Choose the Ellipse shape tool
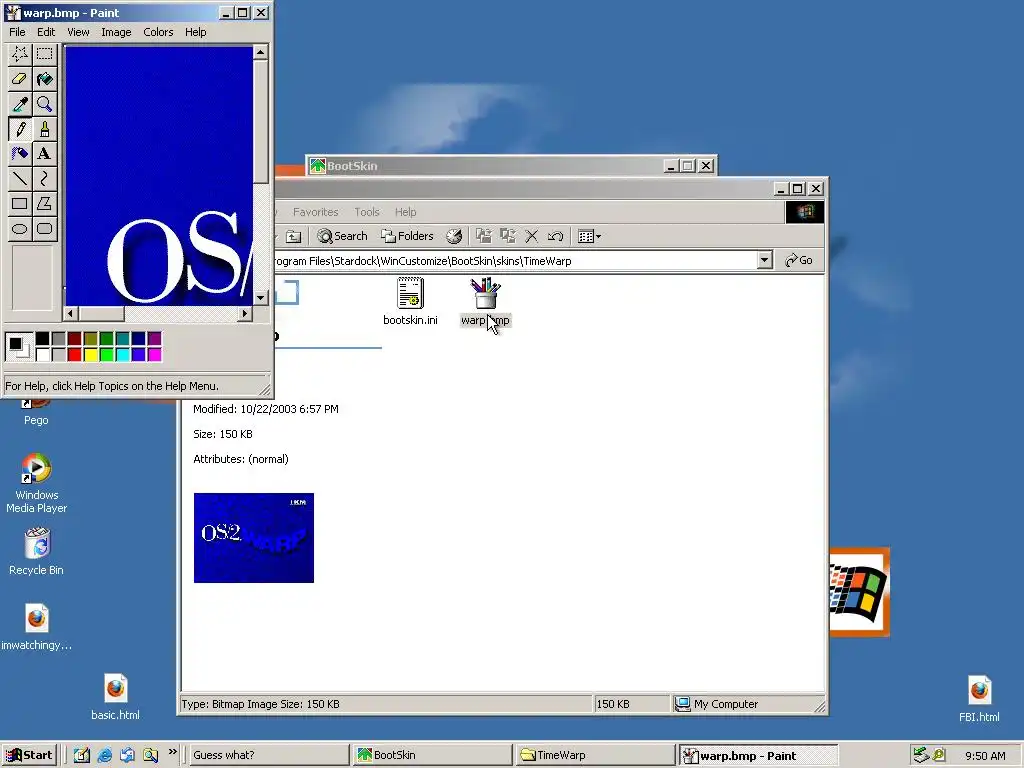This screenshot has height=768, width=1024. point(20,228)
